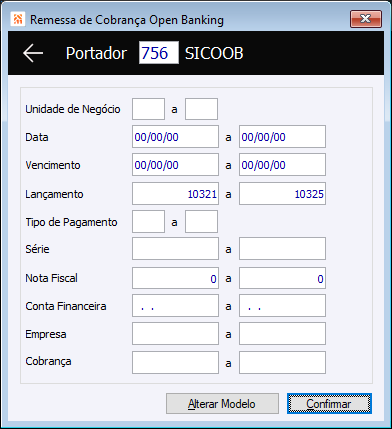Click the first Tipo de Pagamento field
Viewport: 392px width, 429px height.
pyautogui.click(x=148, y=221)
